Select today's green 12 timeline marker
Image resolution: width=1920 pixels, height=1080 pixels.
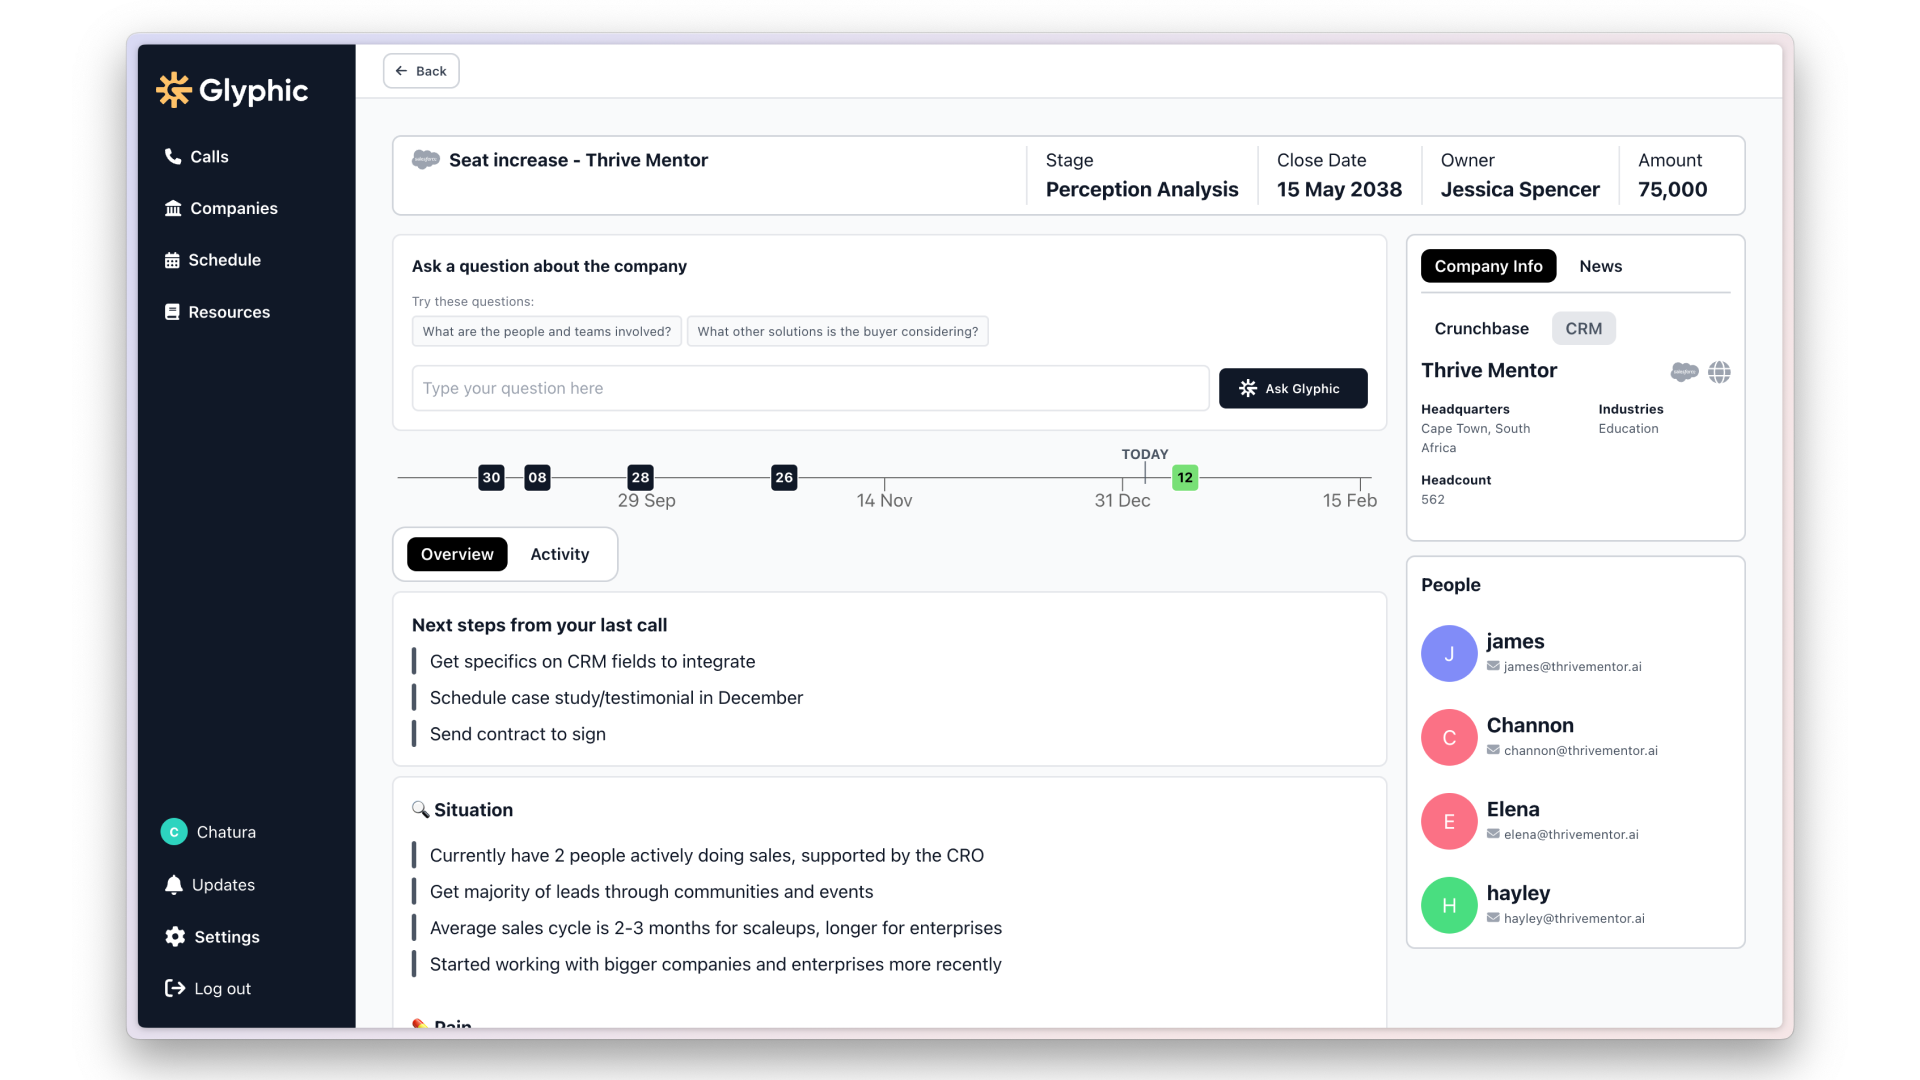tap(1184, 477)
